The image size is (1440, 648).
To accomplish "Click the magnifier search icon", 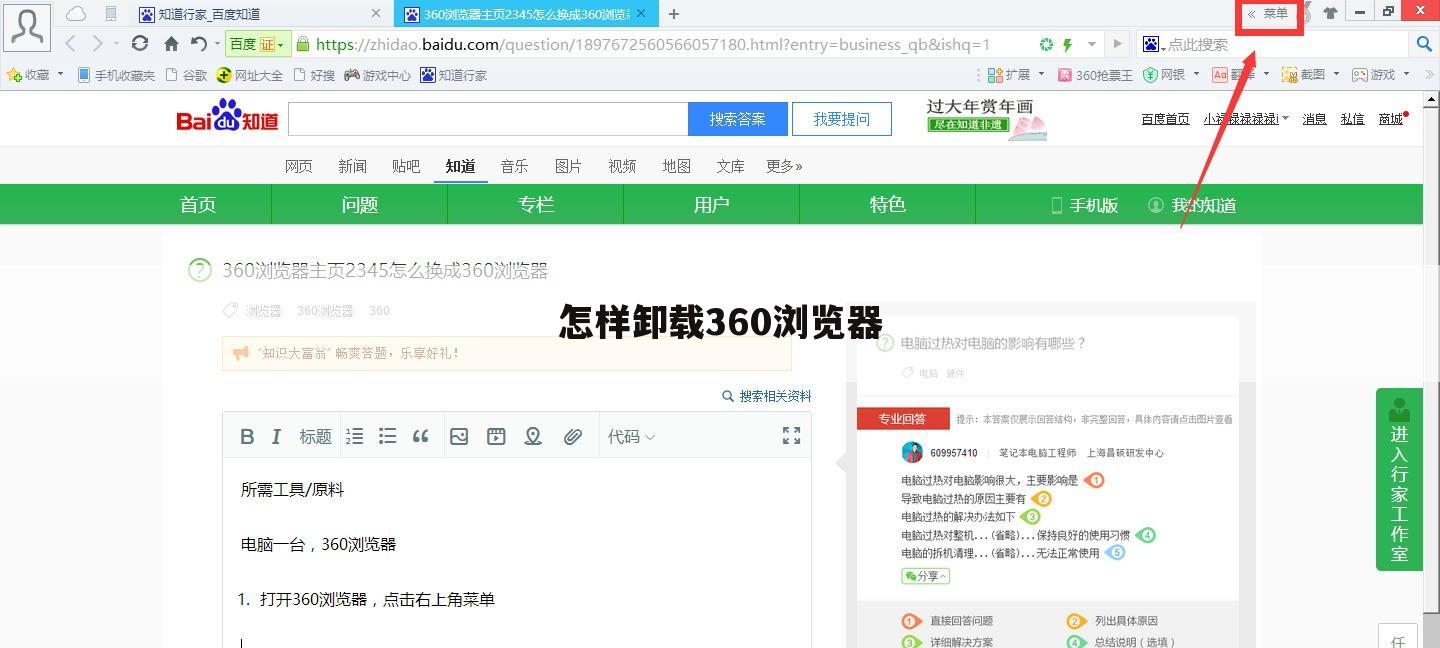I will click(1425, 44).
